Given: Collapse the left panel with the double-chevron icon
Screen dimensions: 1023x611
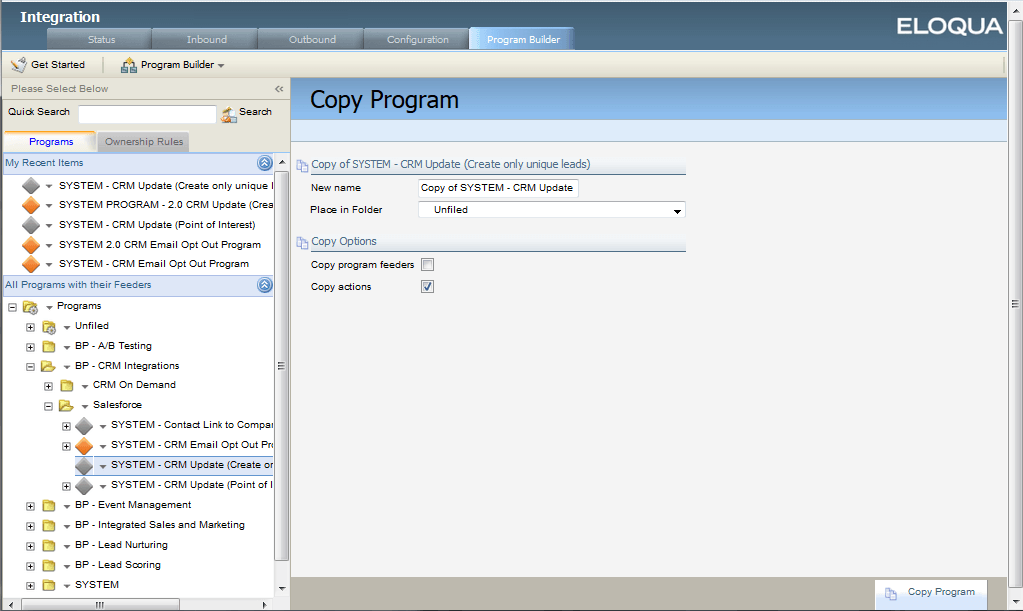Looking at the screenshot, I should [x=279, y=87].
